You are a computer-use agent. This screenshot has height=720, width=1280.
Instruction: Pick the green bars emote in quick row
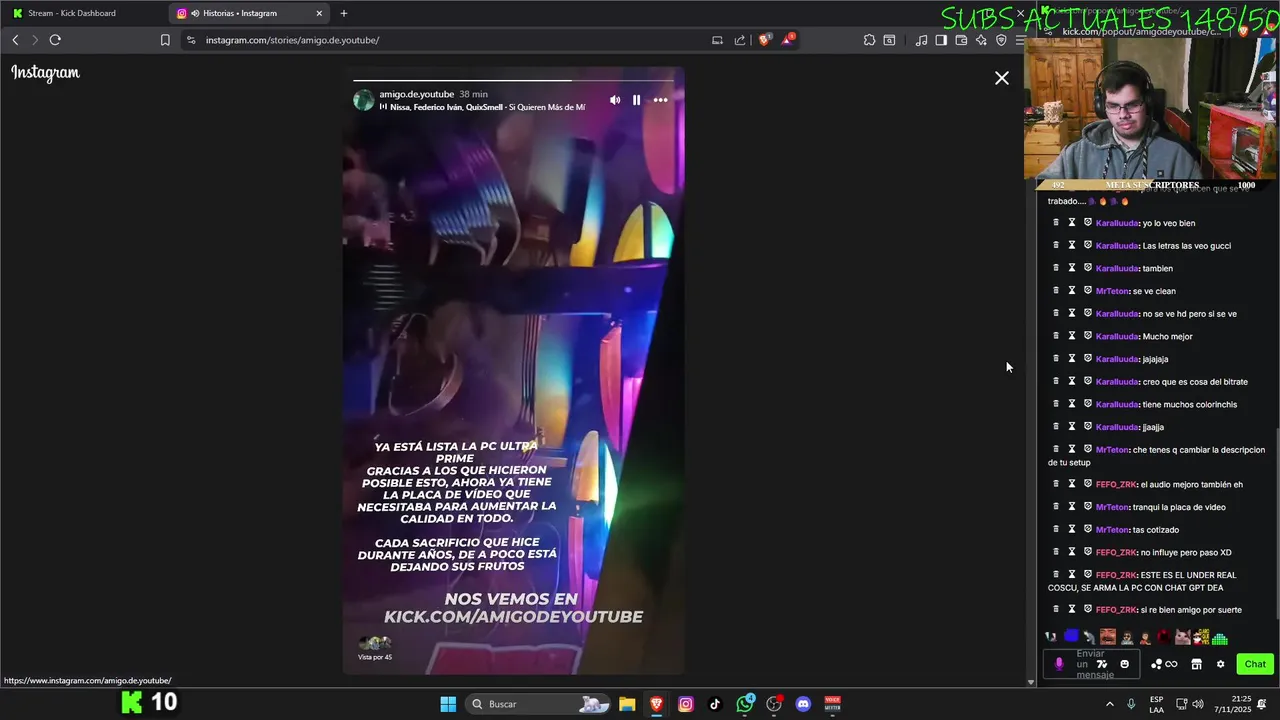coord(1220,637)
